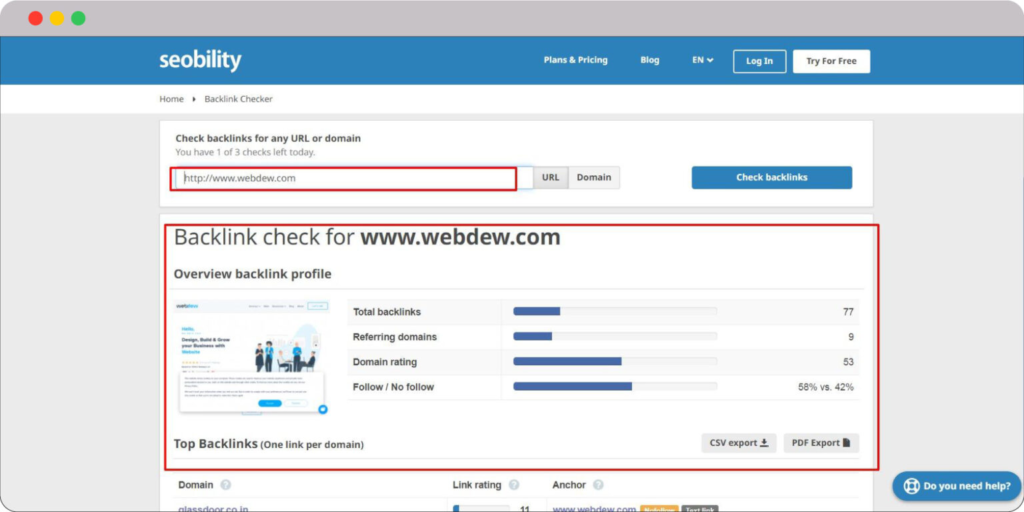This screenshot has height=512, width=1024.
Task: Click the Domain column header
Action: [196, 485]
